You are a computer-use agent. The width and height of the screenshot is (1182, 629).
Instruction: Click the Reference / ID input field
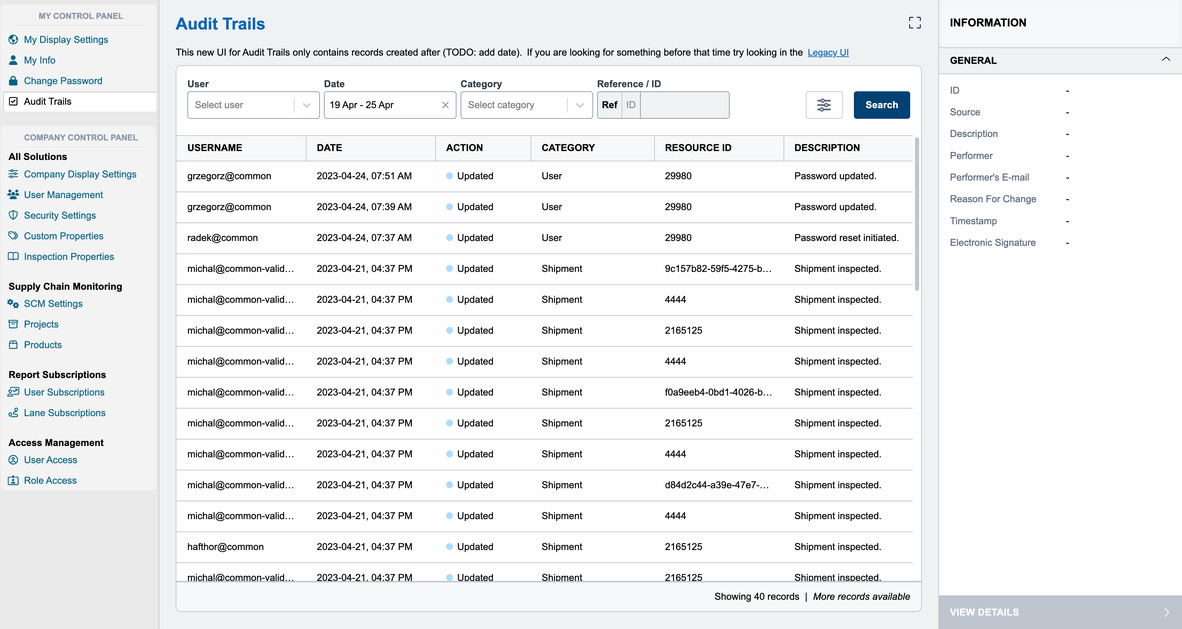click(x=684, y=105)
